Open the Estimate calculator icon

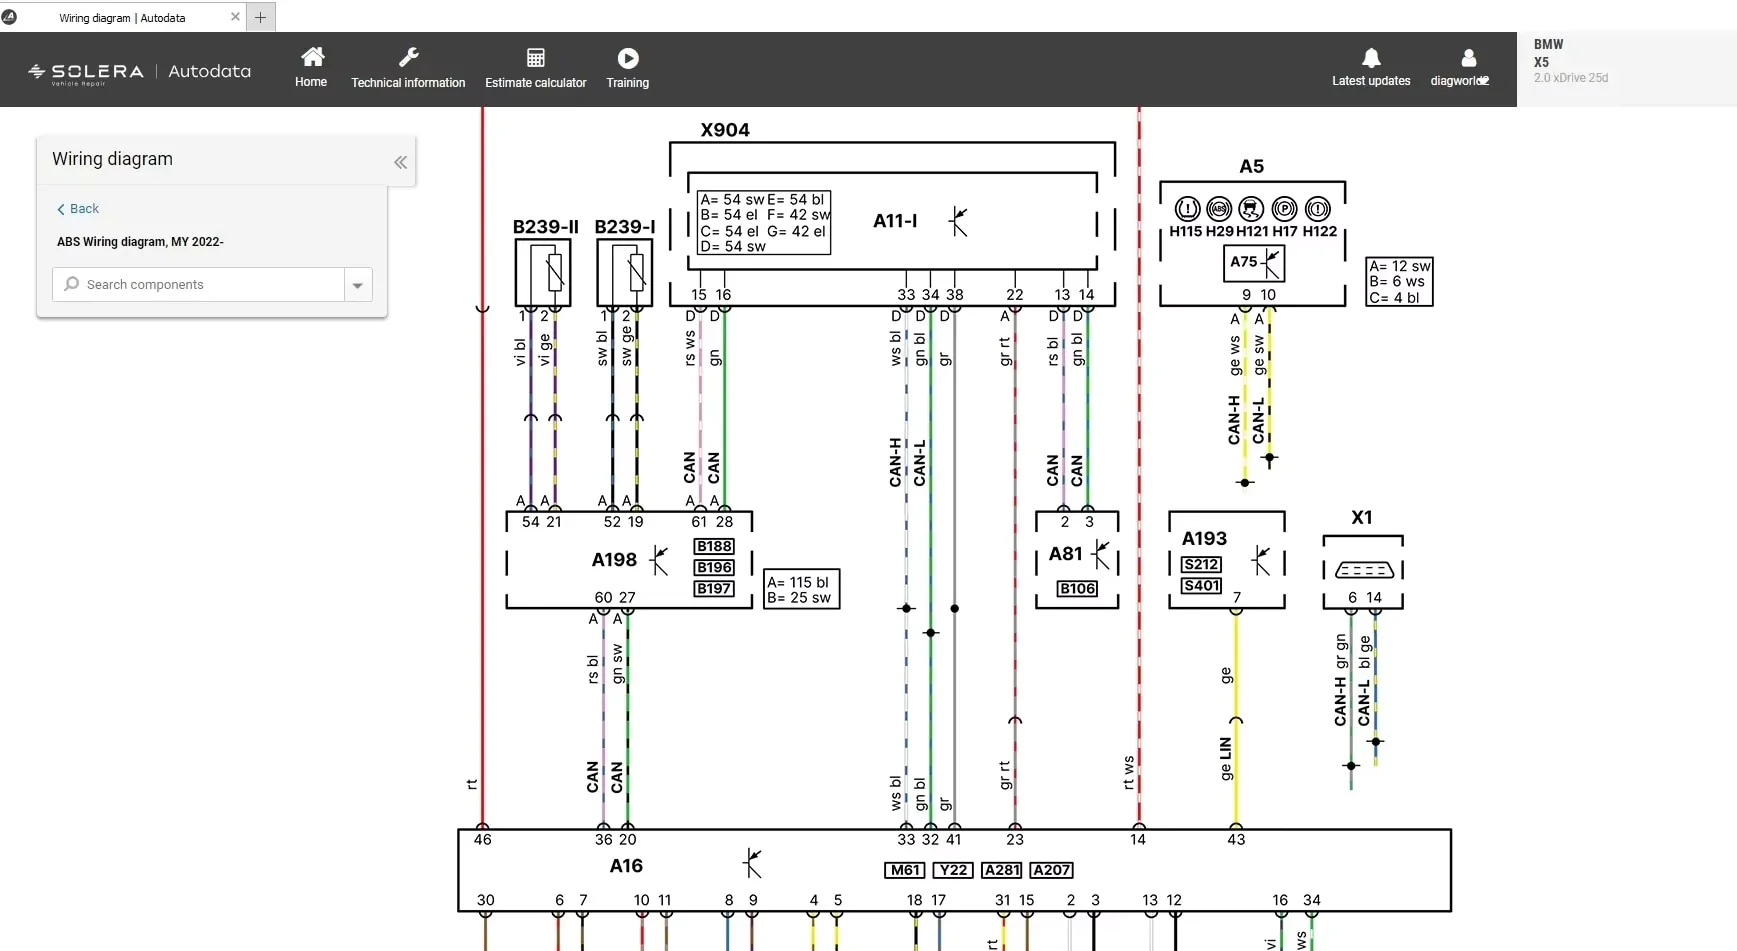(x=535, y=57)
